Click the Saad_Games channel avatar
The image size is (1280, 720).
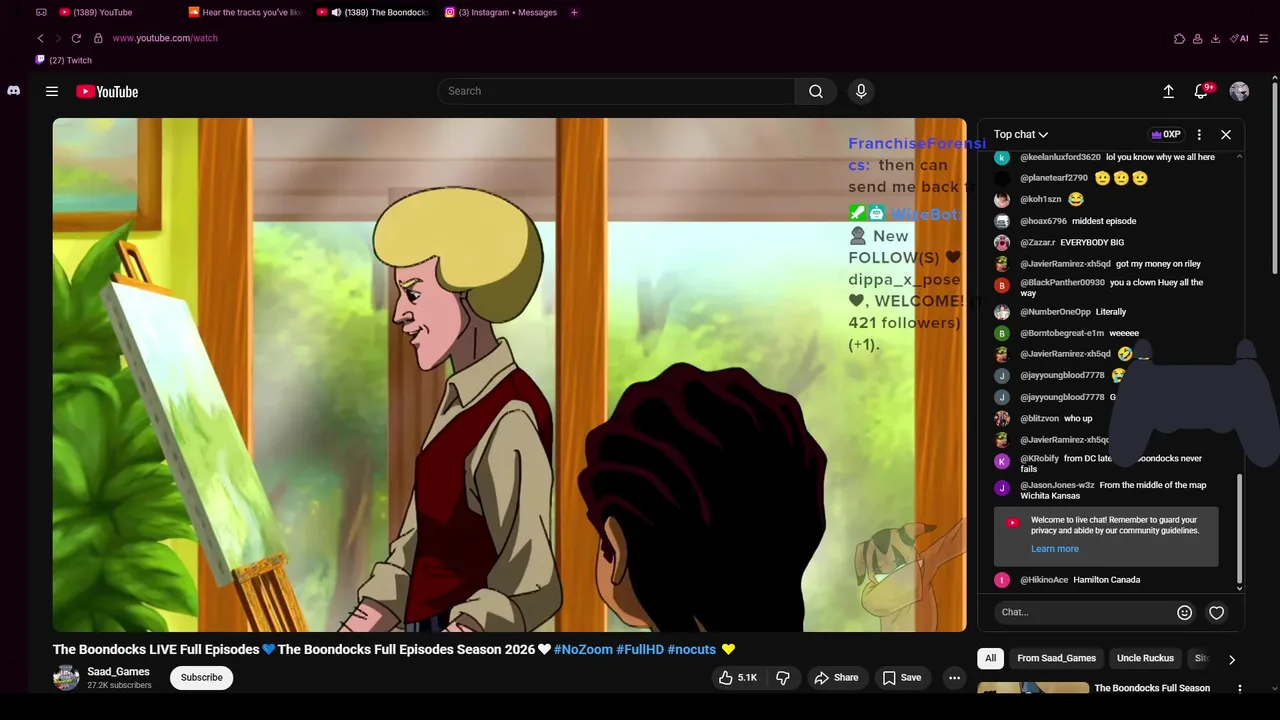tap(66, 678)
